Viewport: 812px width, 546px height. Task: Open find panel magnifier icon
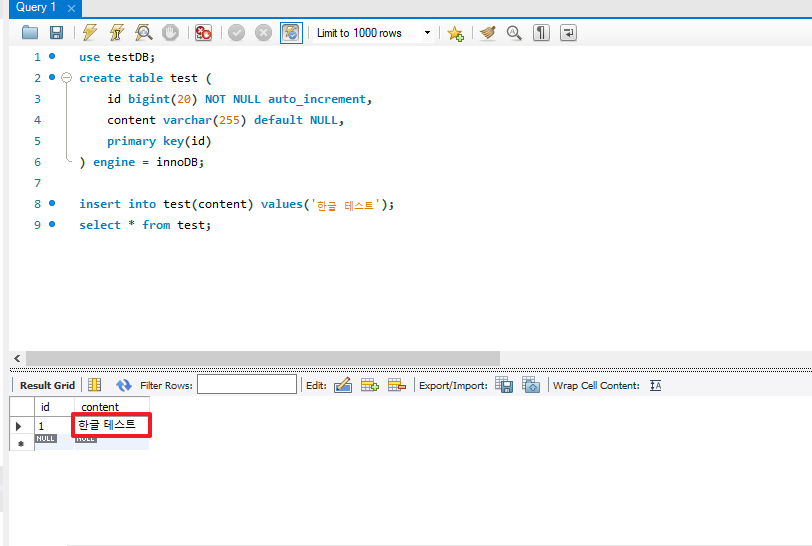514,33
